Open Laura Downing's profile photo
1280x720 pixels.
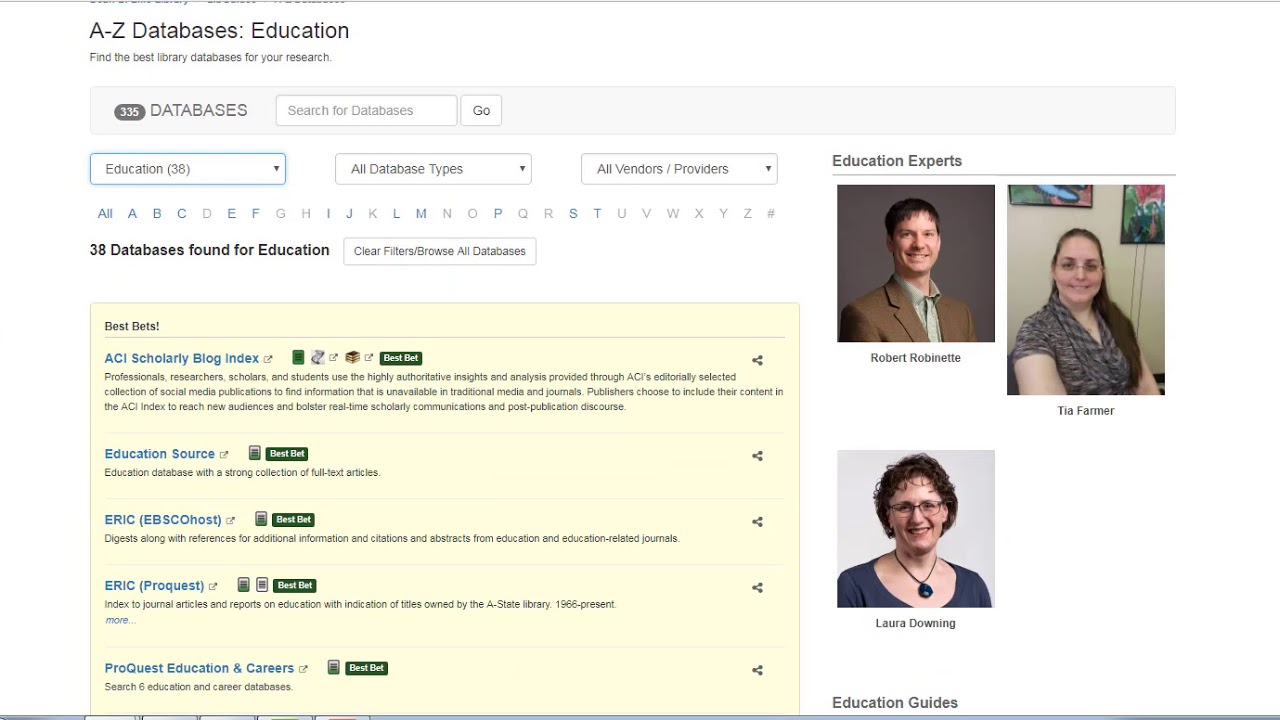point(916,529)
